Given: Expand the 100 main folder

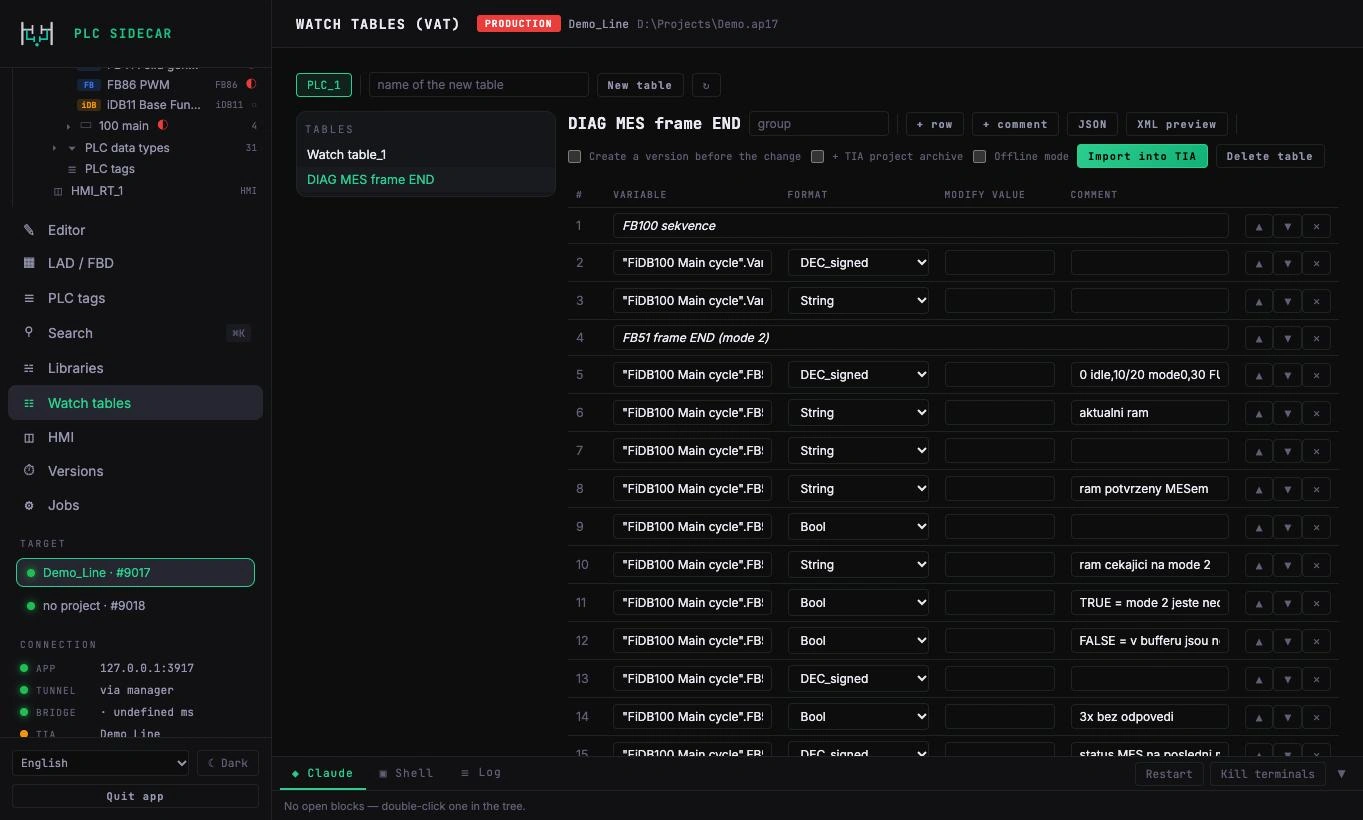Looking at the screenshot, I should [x=68, y=126].
